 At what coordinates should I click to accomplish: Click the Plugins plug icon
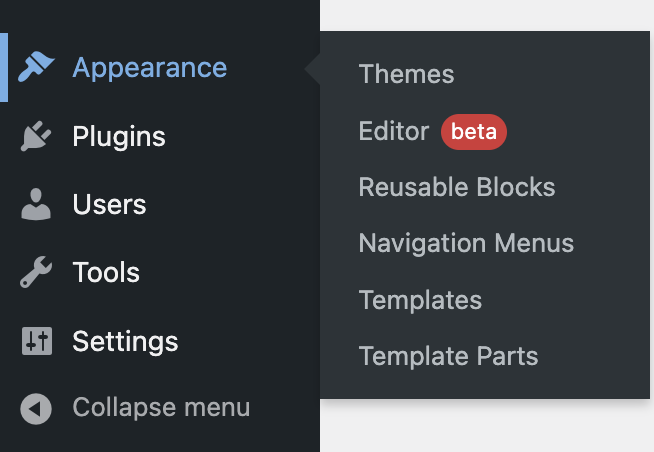point(36,137)
